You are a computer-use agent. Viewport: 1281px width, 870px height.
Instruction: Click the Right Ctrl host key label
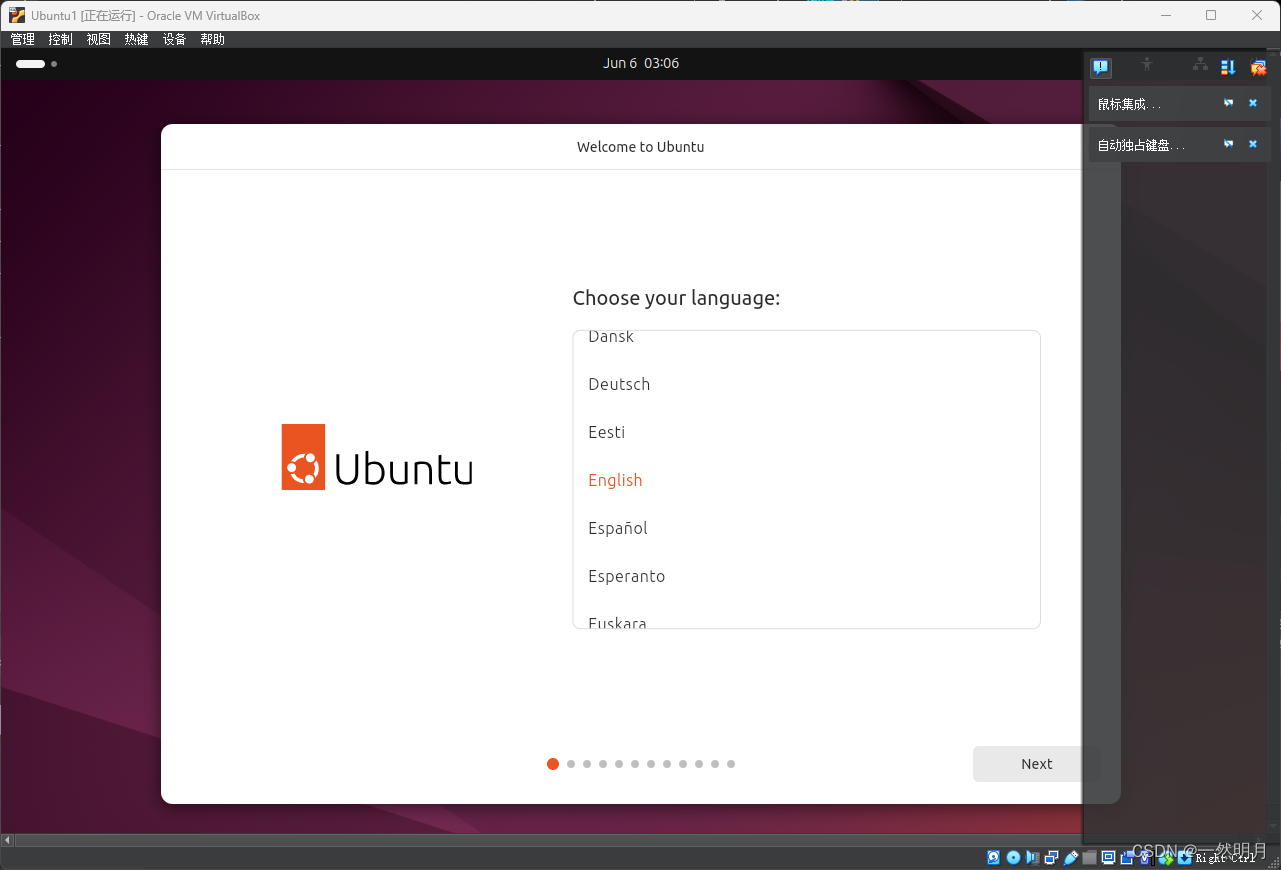(1225, 858)
